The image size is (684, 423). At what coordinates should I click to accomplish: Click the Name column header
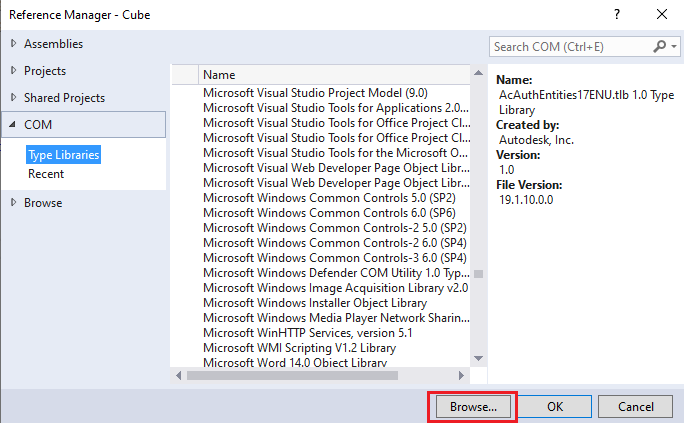coord(334,75)
